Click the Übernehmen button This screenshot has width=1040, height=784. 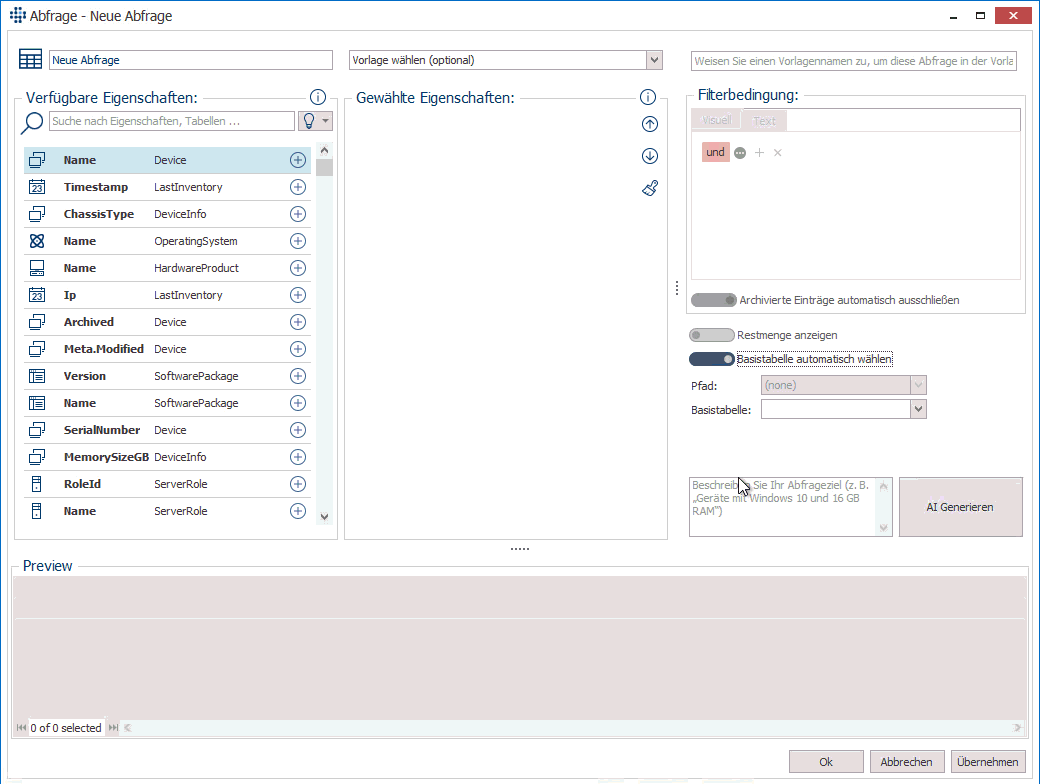[987, 762]
